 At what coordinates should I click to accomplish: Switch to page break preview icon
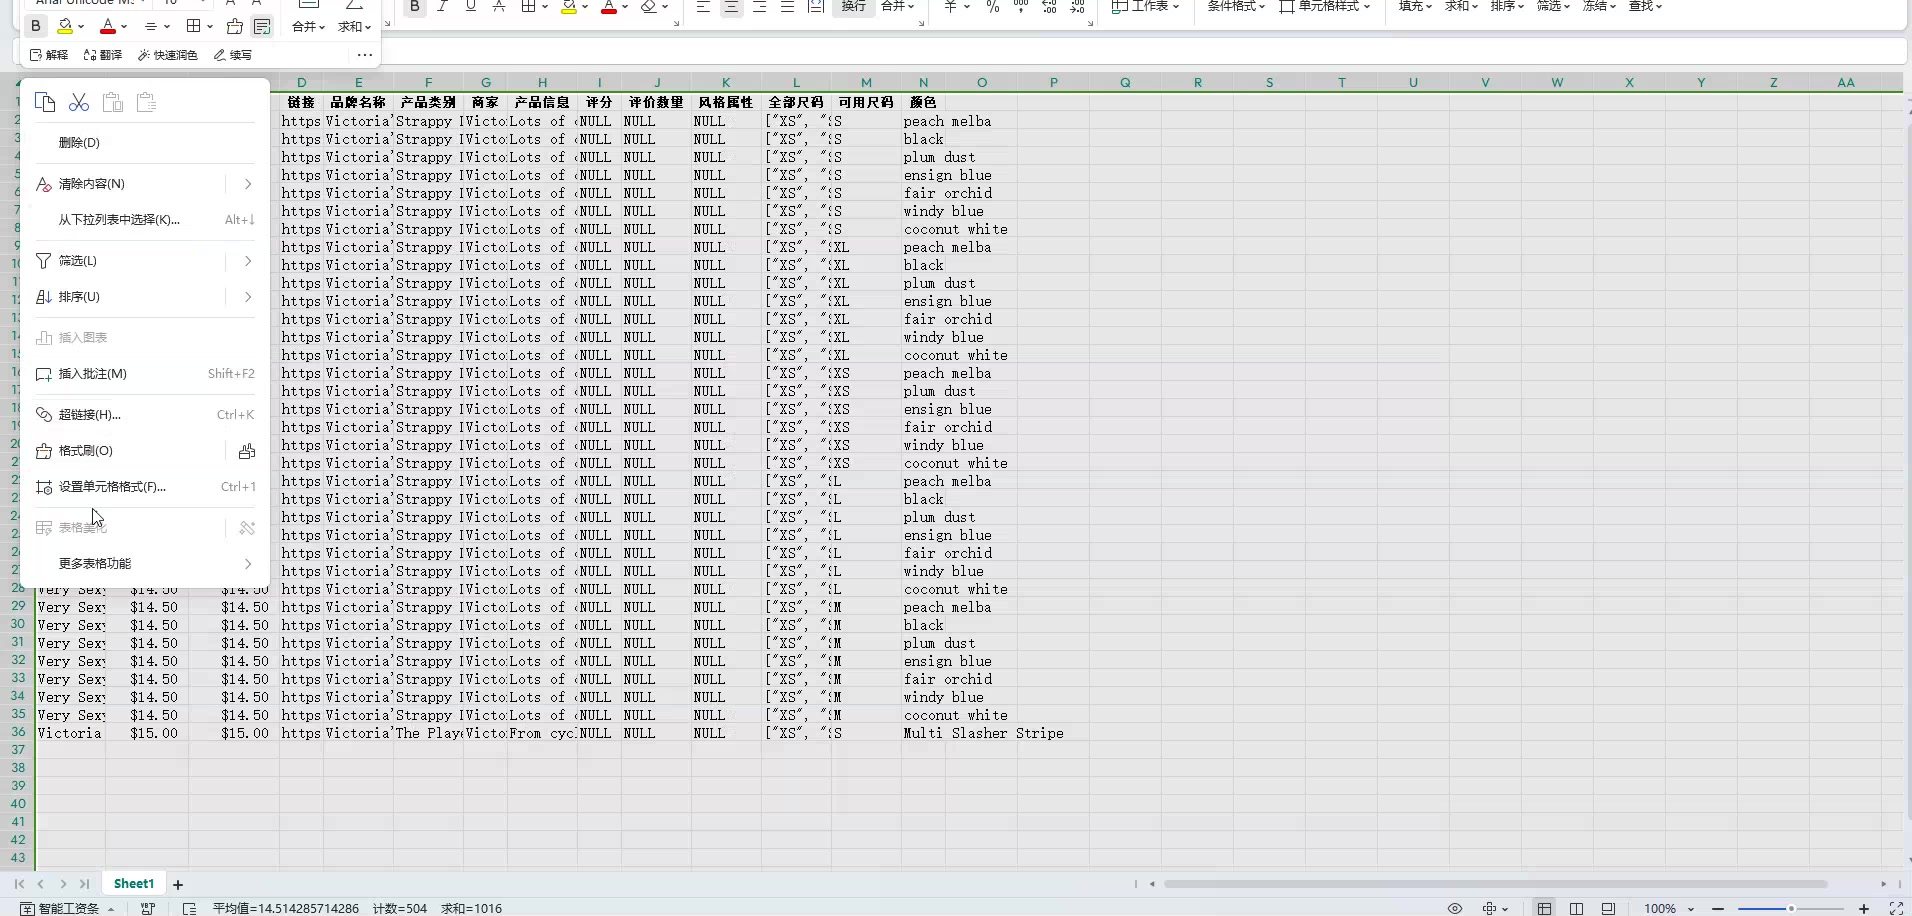[1577, 908]
